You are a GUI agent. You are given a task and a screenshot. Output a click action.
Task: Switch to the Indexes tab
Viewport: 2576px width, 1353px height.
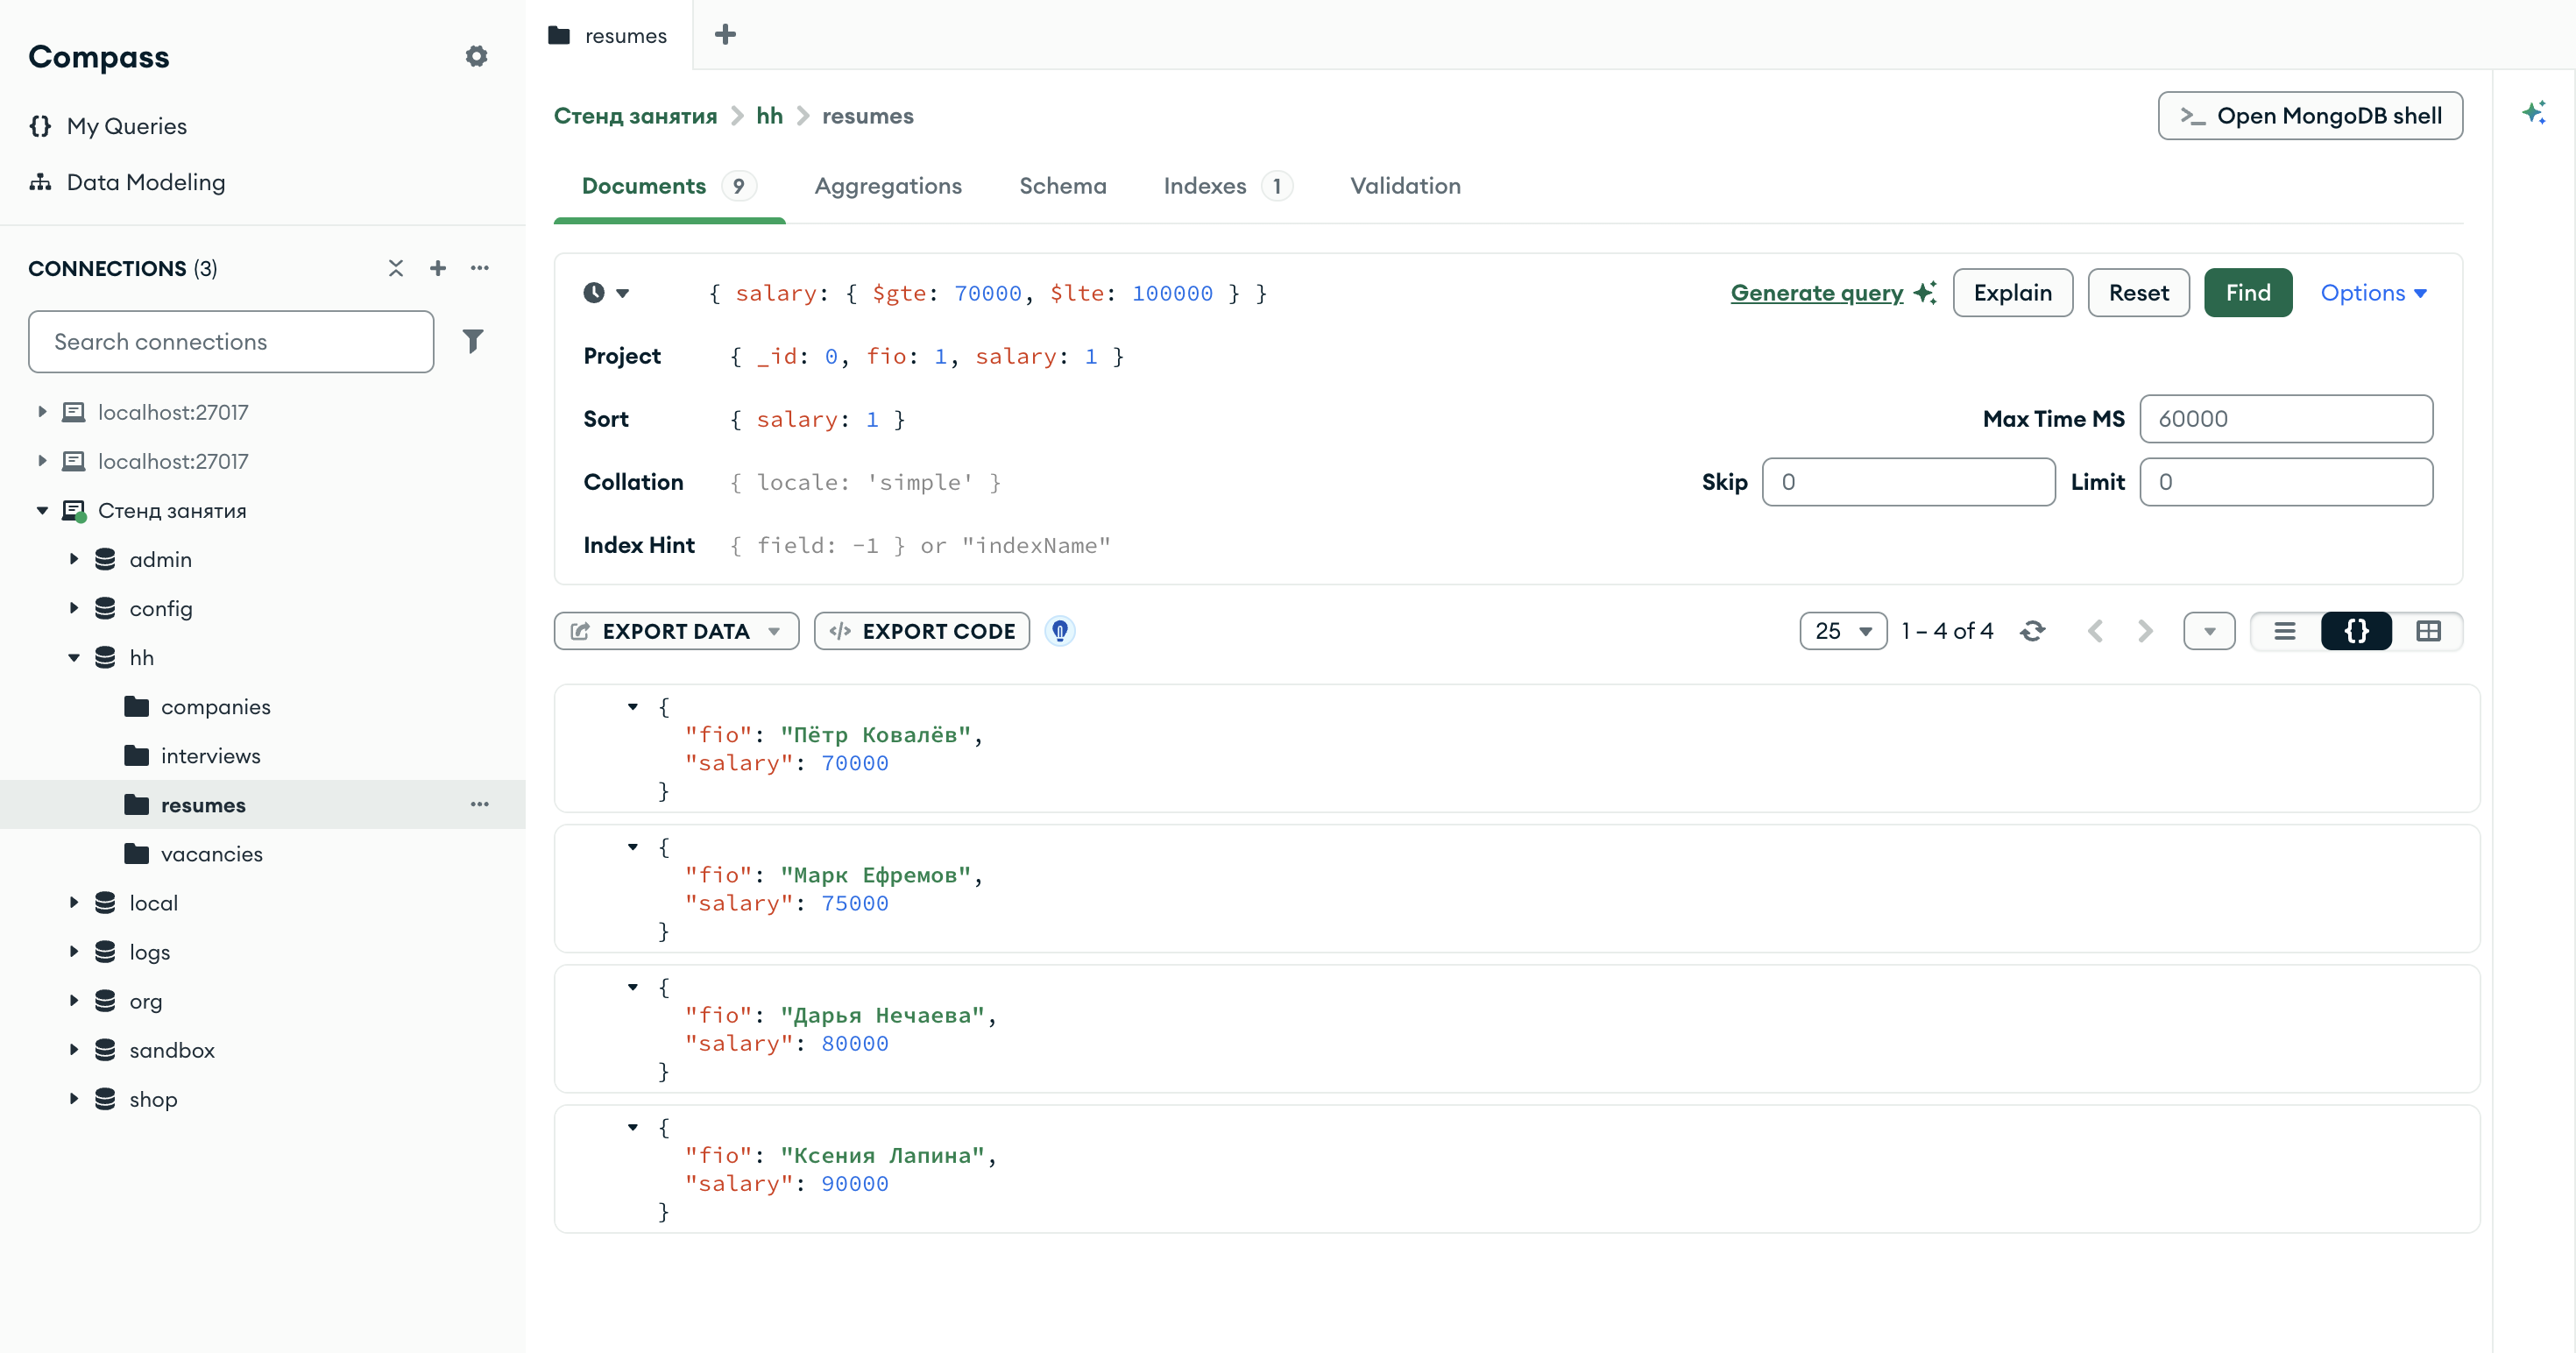[x=1227, y=186]
